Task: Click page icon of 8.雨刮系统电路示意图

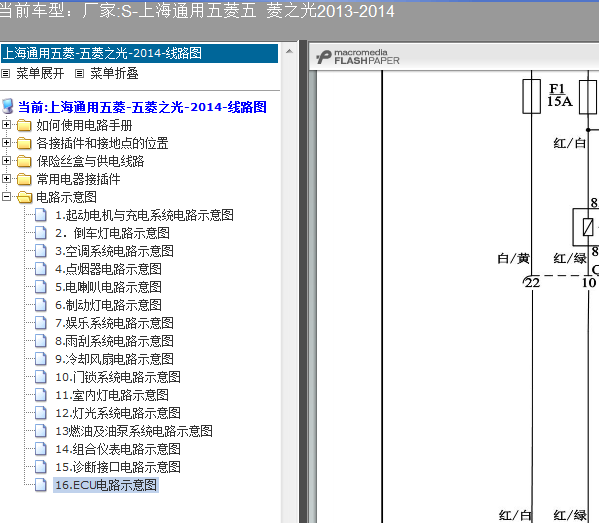Action: [41, 341]
